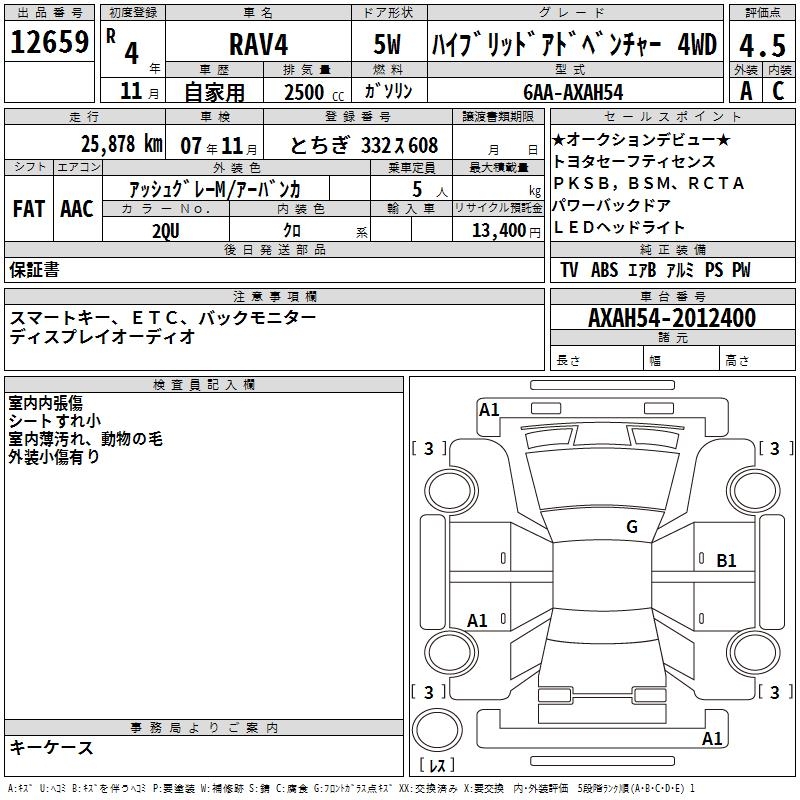The width and height of the screenshot is (800, 800).
Task: Click the ディスプレイオーディオ note line
Action: (x=102, y=337)
